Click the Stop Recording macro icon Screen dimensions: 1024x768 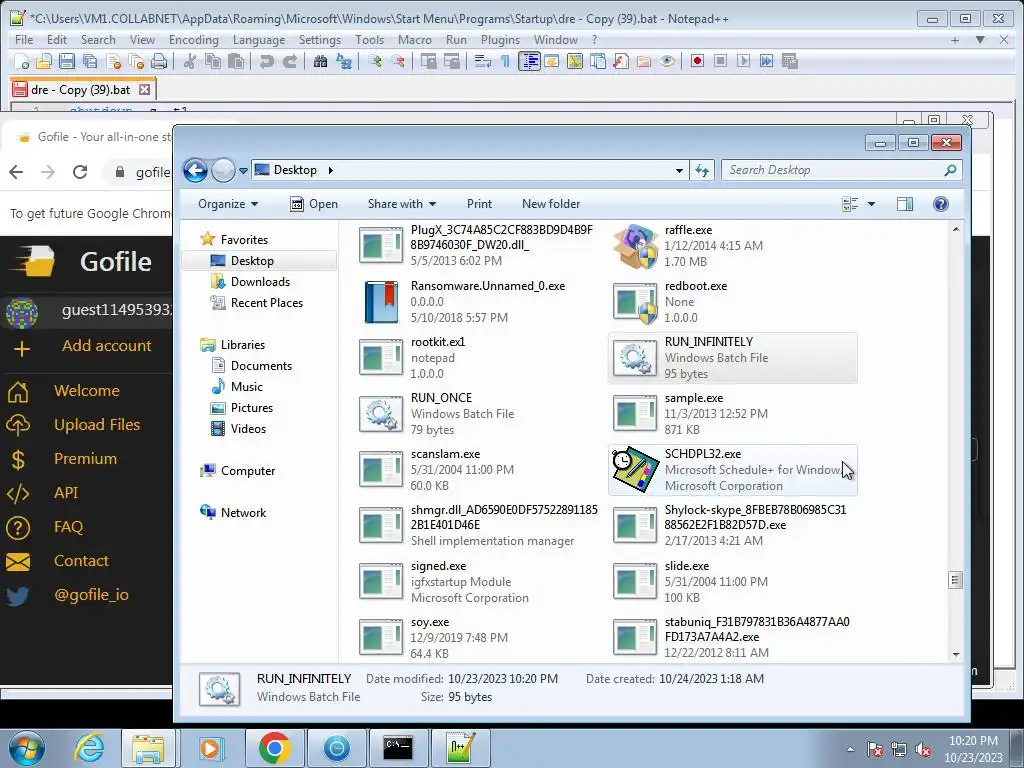click(720, 61)
